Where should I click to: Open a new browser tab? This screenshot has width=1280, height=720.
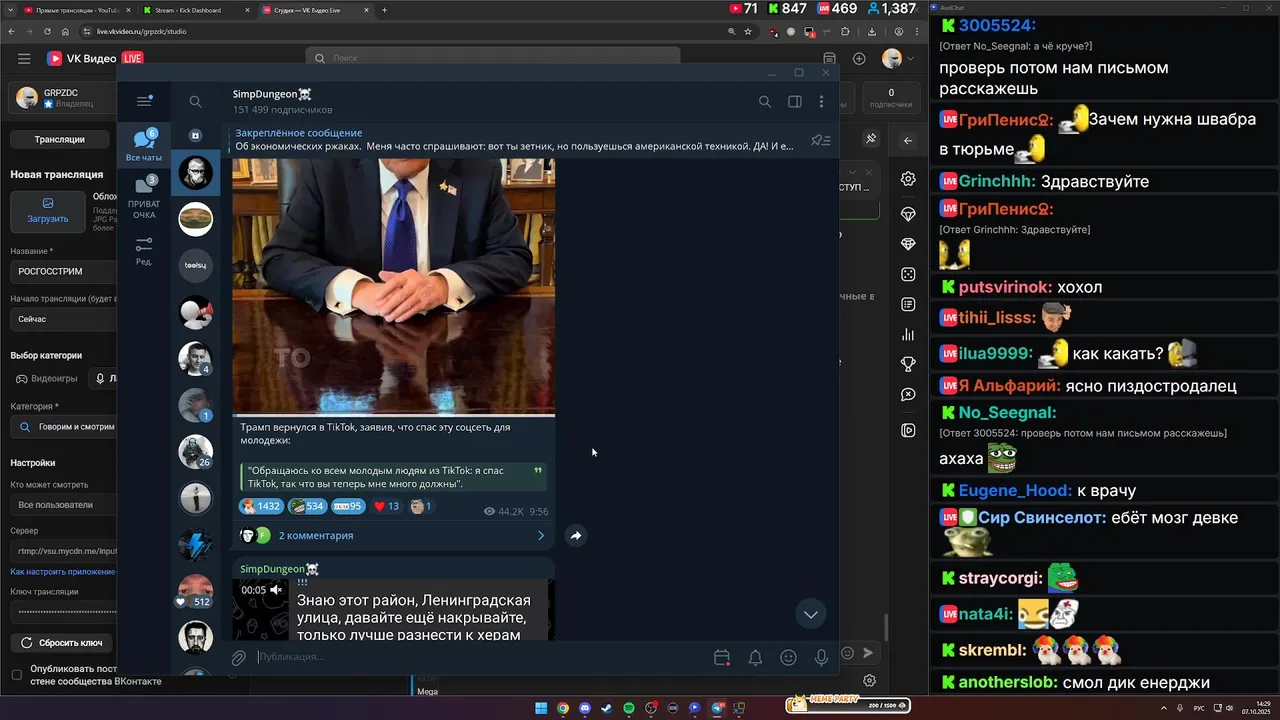click(x=384, y=10)
